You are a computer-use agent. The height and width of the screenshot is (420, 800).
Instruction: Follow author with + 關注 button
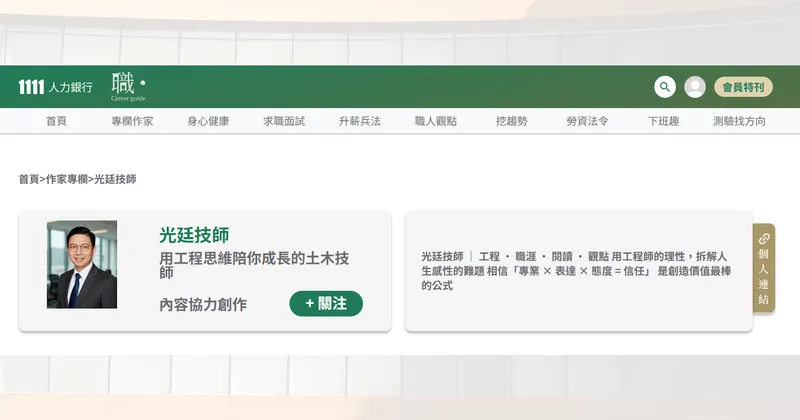click(326, 304)
